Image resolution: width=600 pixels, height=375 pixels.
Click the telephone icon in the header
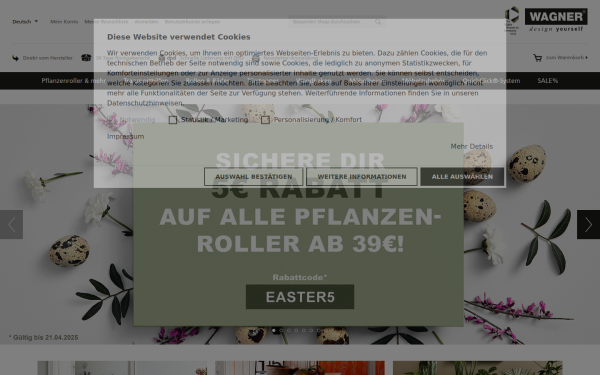pos(86,58)
